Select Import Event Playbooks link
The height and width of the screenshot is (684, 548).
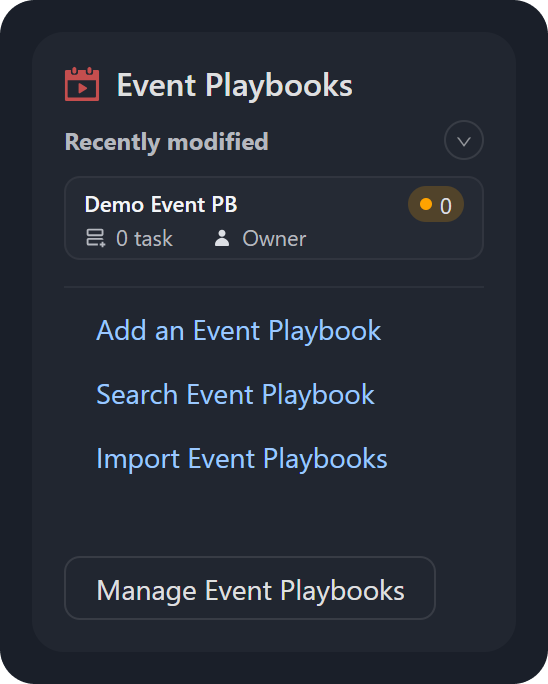click(x=242, y=458)
